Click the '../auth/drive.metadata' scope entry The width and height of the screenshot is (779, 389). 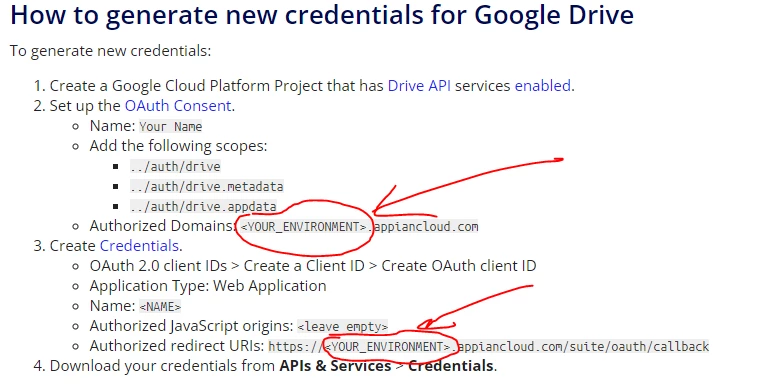tap(207, 187)
